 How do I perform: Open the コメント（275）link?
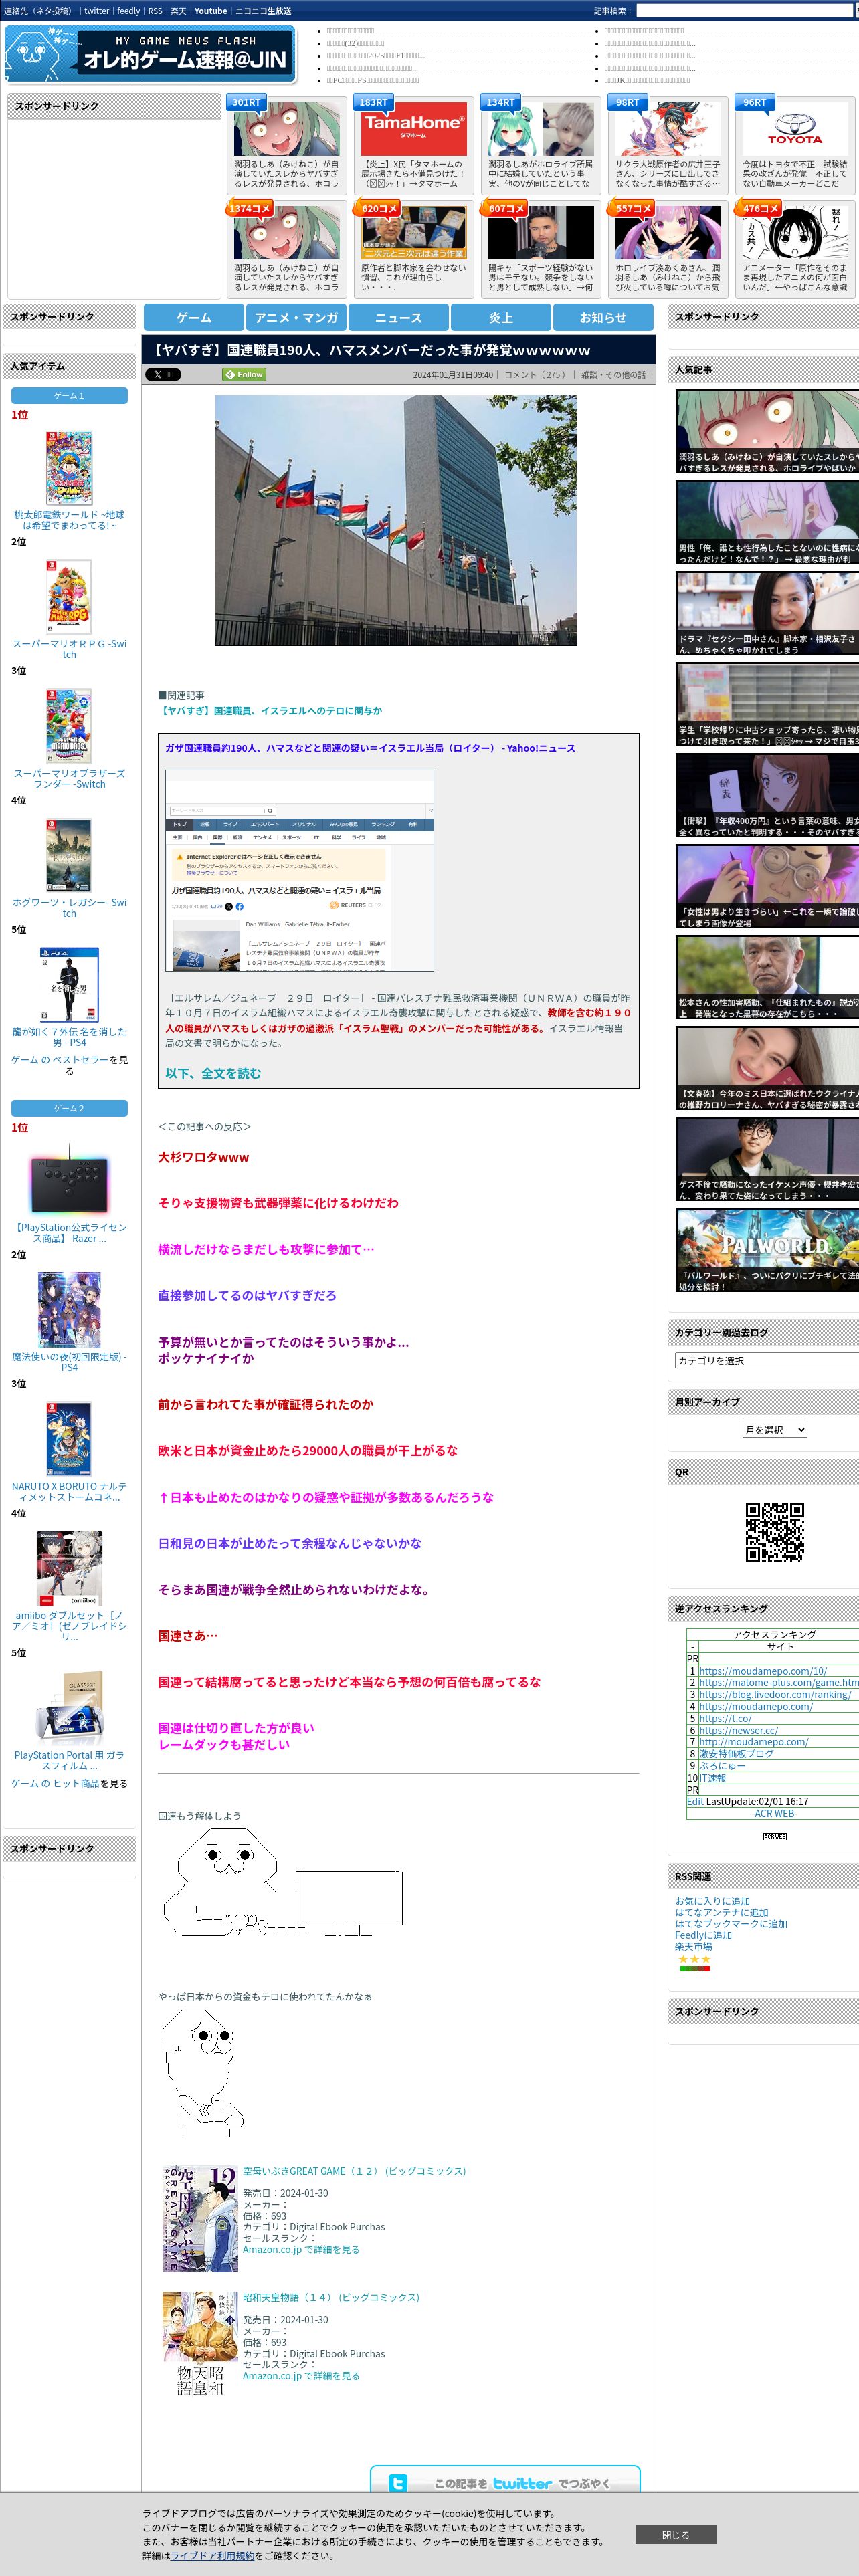[x=535, y=375]
